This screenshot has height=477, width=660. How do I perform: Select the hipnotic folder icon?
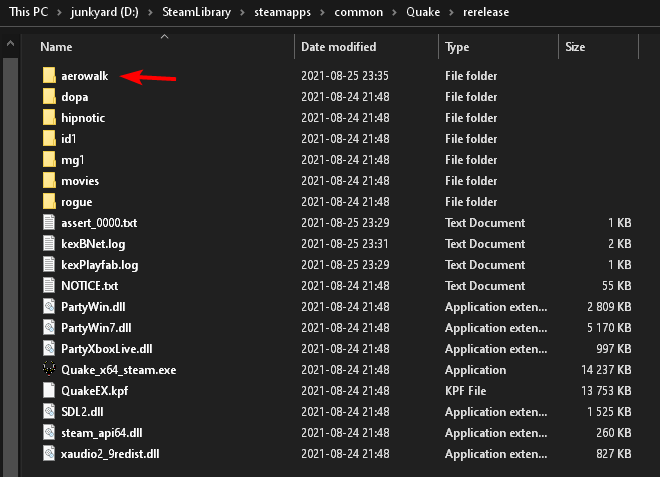tap(50, 118)
